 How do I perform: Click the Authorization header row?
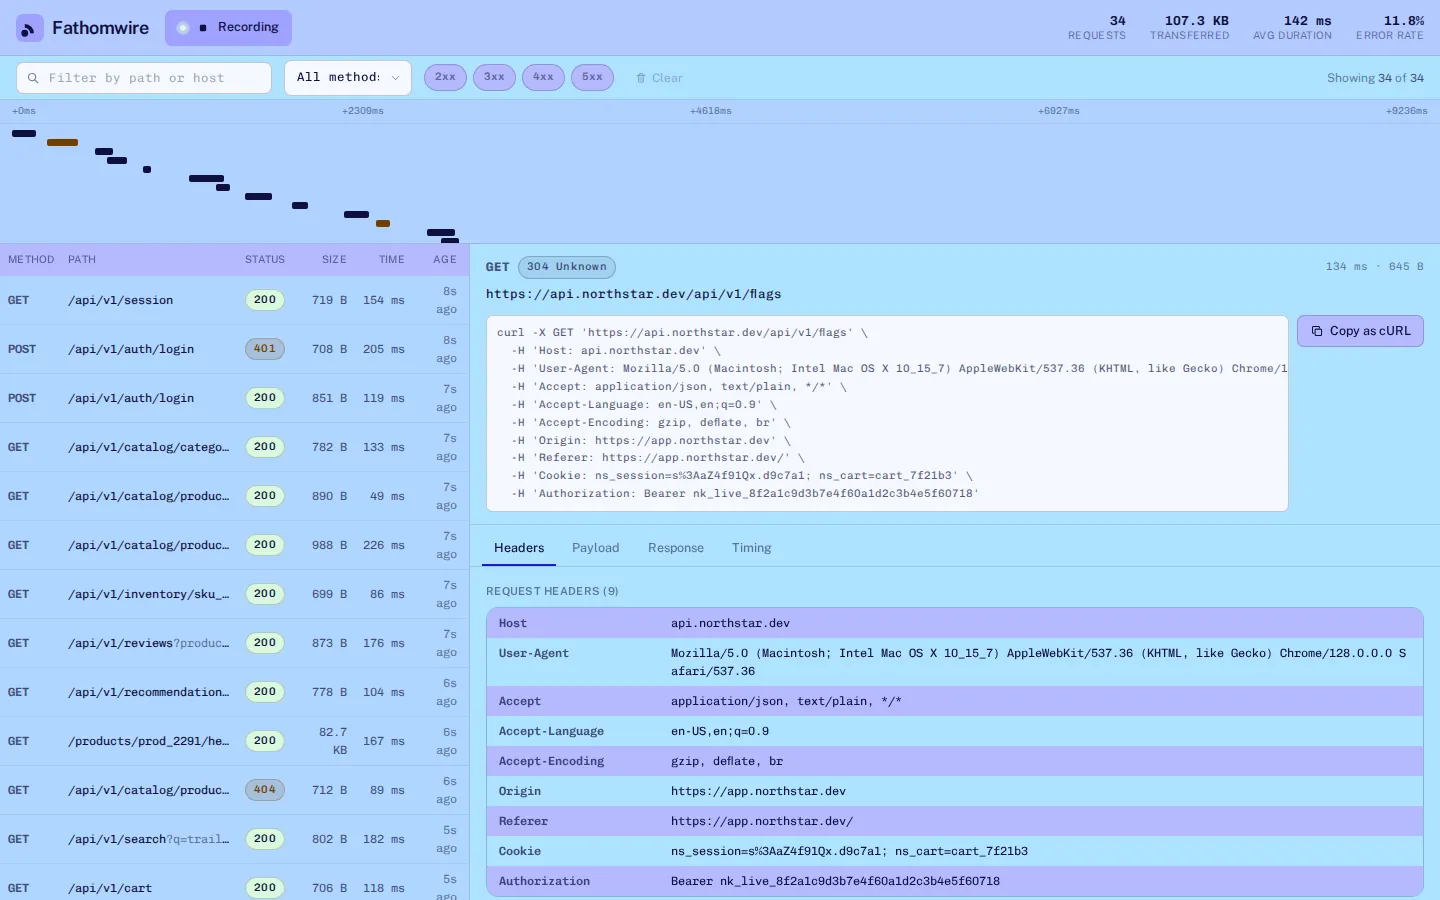click(x=955, y=881)
